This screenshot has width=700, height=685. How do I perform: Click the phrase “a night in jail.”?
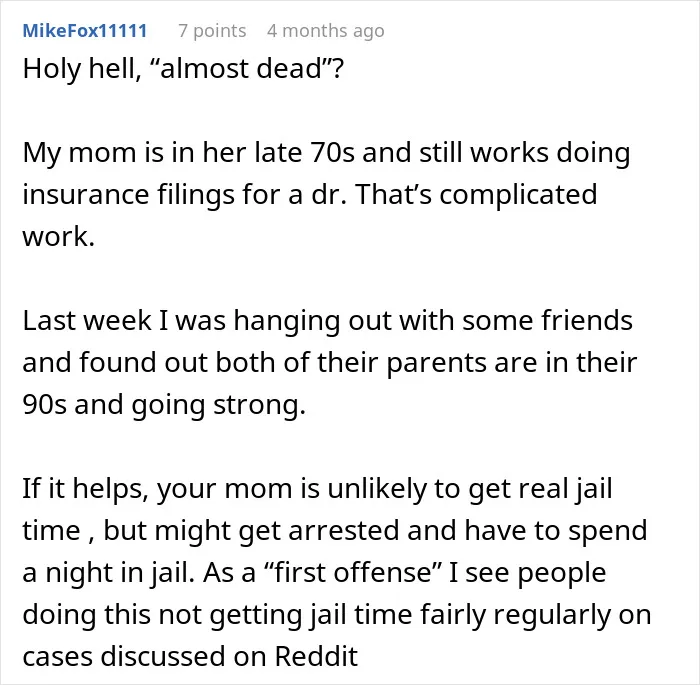coord(109,573)
